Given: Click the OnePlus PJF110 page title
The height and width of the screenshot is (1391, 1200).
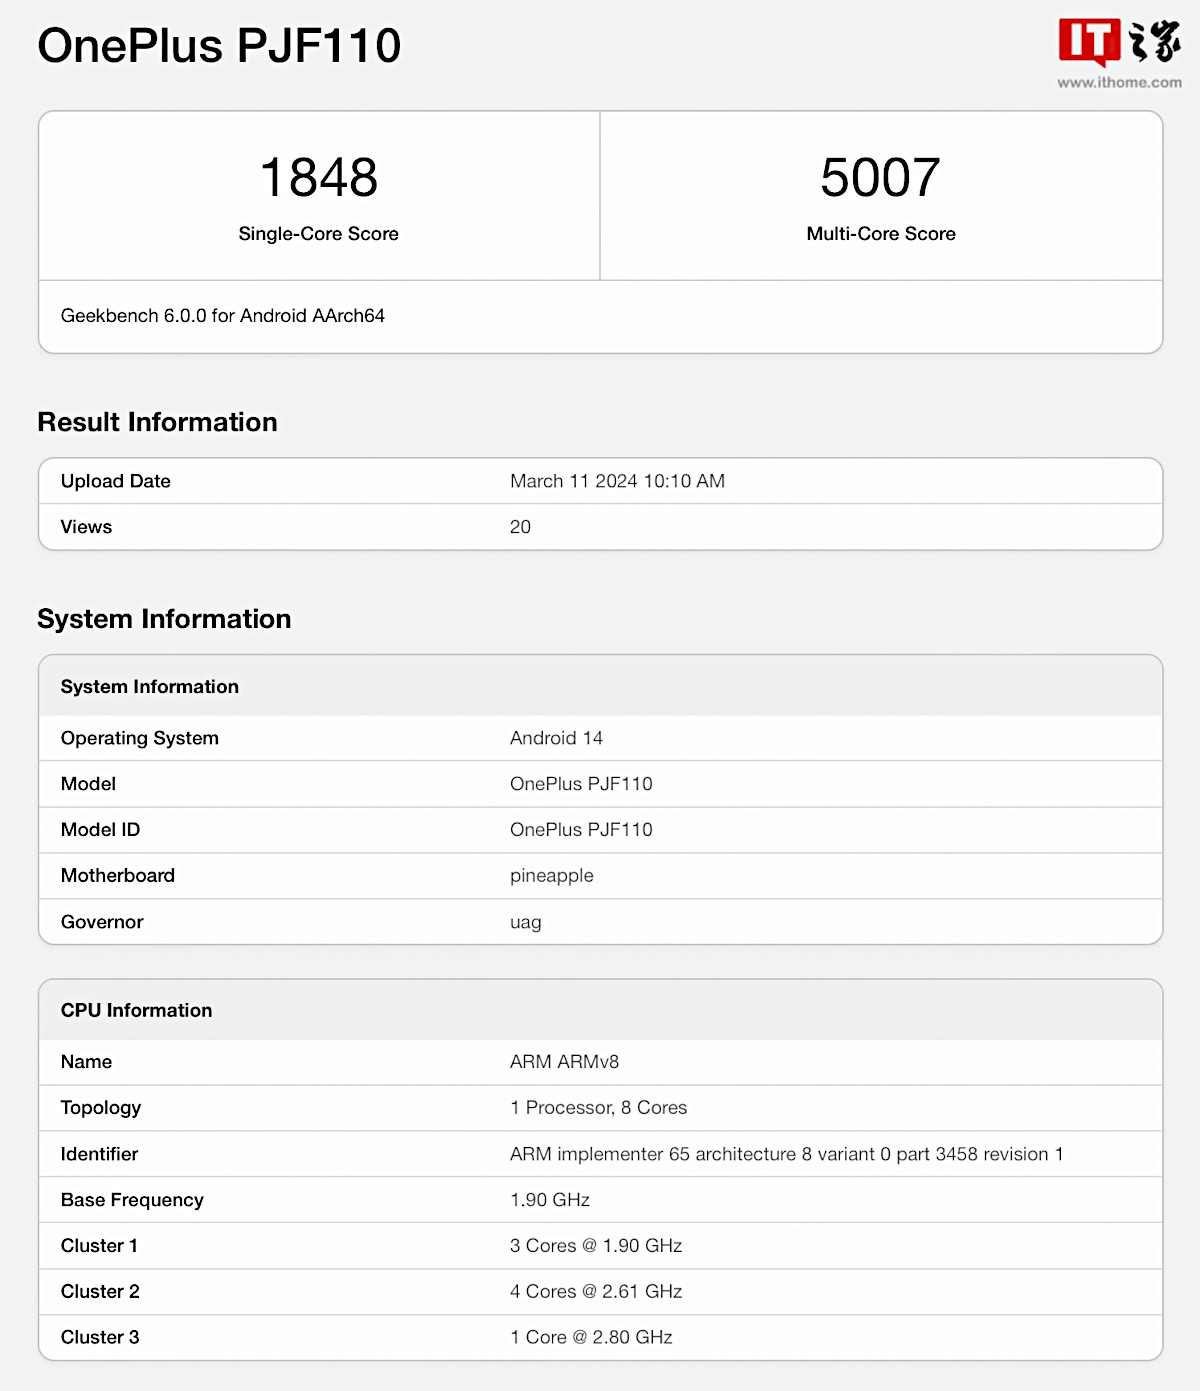Looking at the screenshot, I should 219,46.
